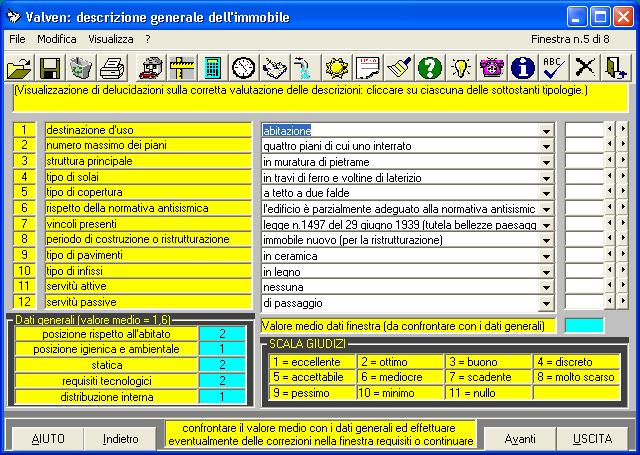Expand the servitù passive dropdown list
Screen dimensions: 640x455
click(546, 302)
